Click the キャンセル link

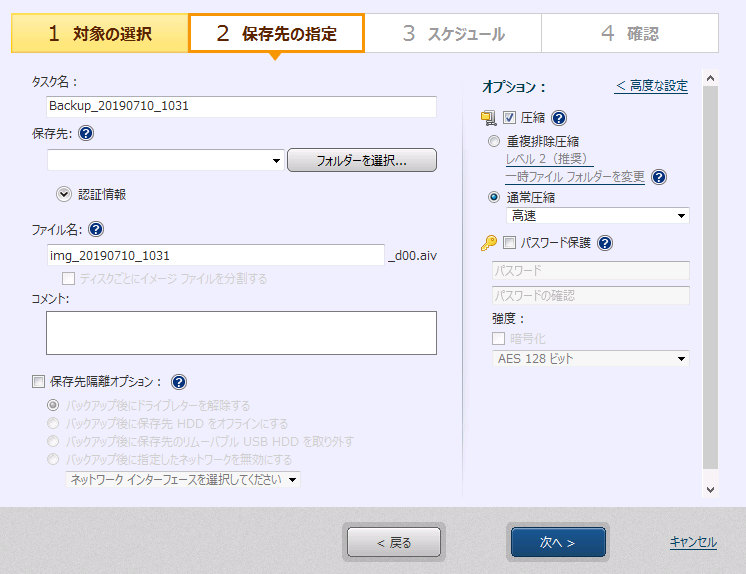tap(693, 542)
